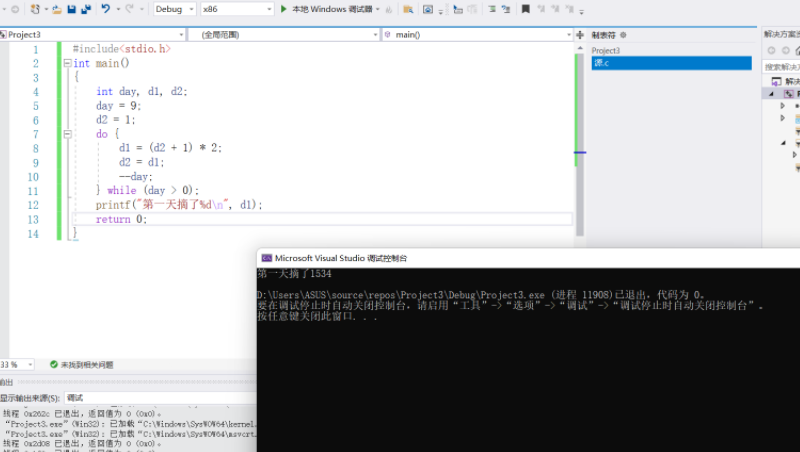Click the 'int day, d1, d2;' code line
This screenshot has width=800, height=452.
point(141,91)
